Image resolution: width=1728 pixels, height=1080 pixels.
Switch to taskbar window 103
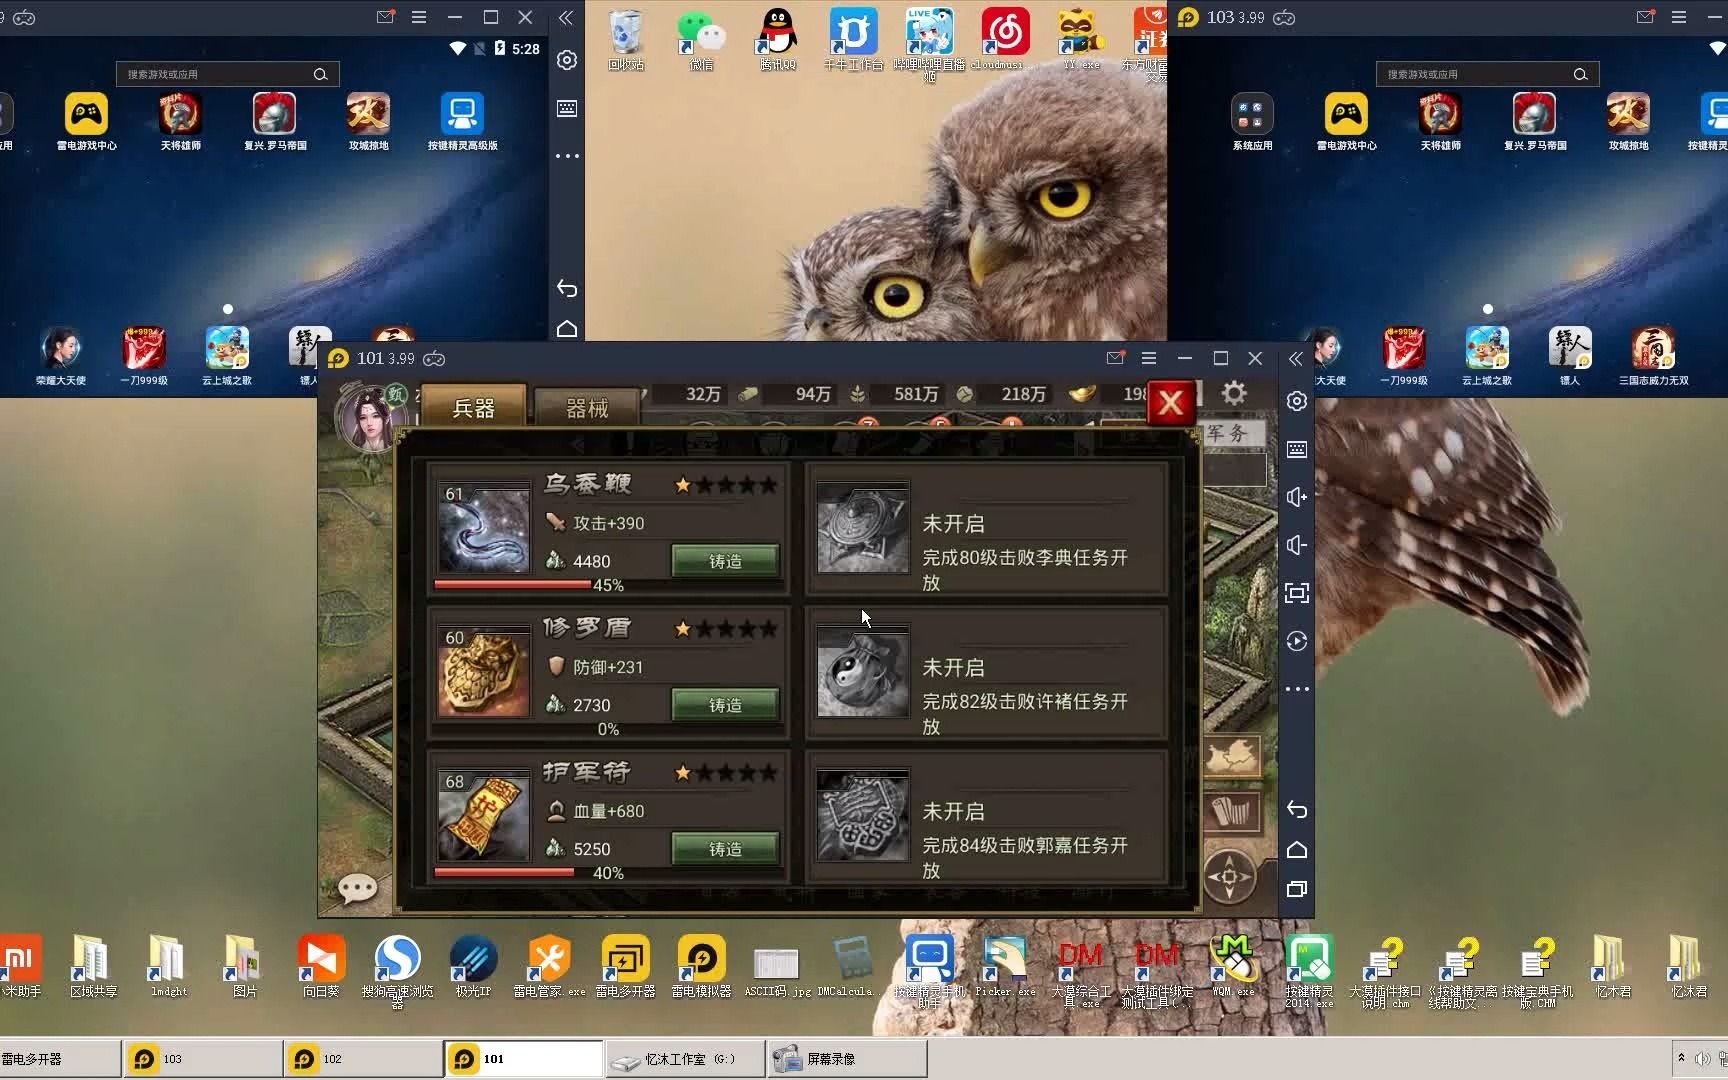pyautogui.click(x=203, y=1058)
